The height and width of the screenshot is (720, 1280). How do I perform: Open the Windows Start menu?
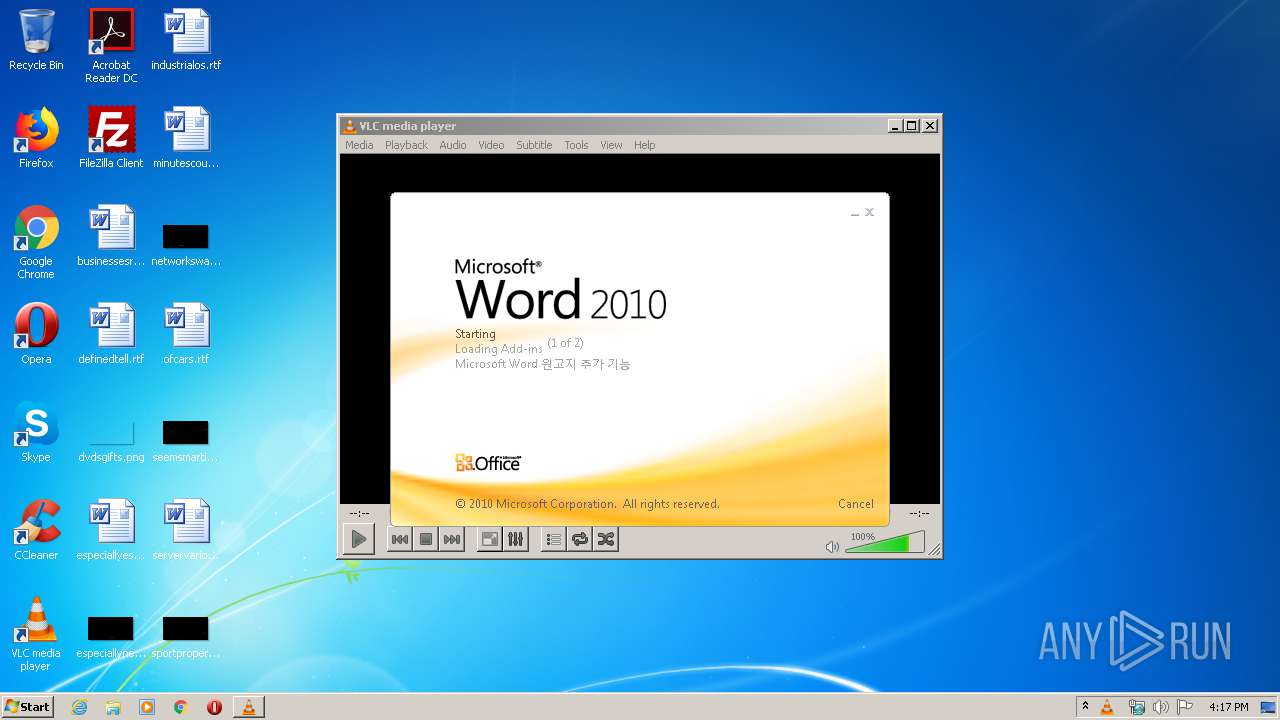pos(28,706)
